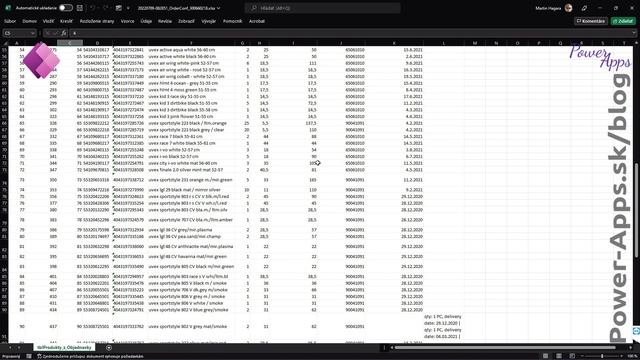Viewport: 640px width, 360px height.
Task: Click the vertical scrollbar thumb
Action: (637, 210)
